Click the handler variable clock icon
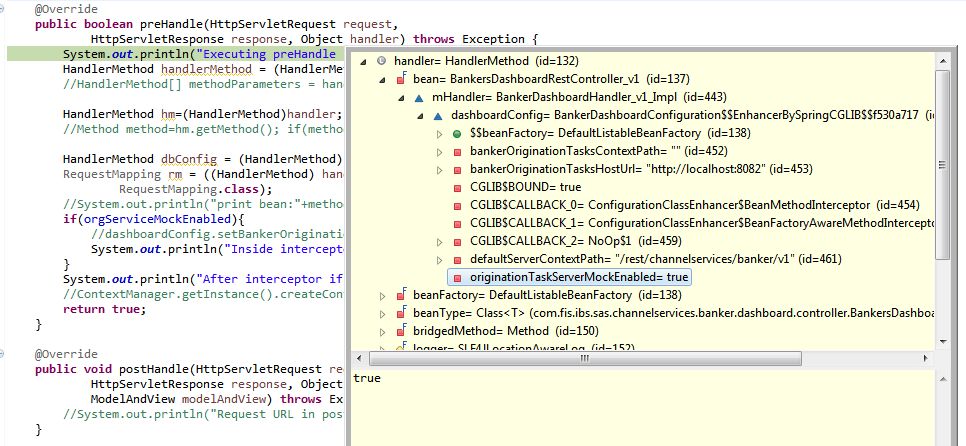 [x=381, y=61]
